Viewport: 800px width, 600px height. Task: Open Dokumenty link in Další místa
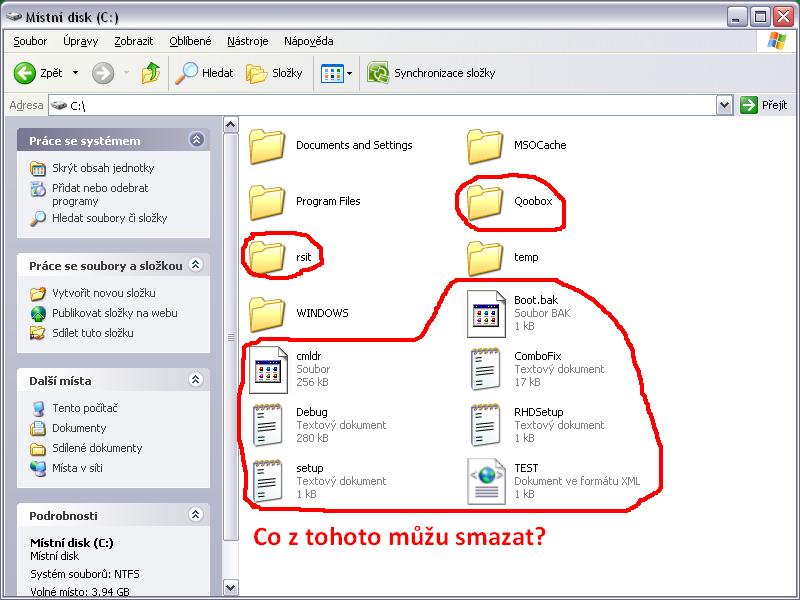pyautogui.click(x=79, y=428)
